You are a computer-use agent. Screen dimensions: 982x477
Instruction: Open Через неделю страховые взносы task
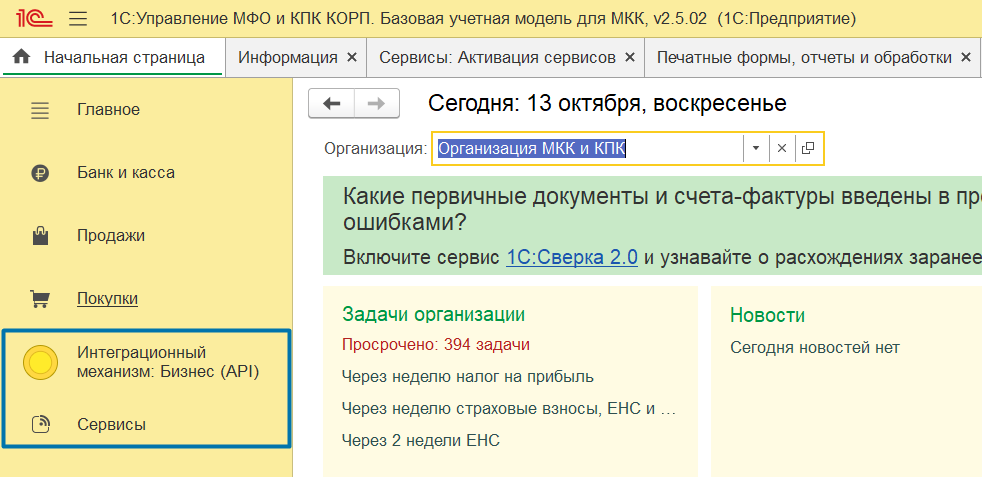pos(509,409)
